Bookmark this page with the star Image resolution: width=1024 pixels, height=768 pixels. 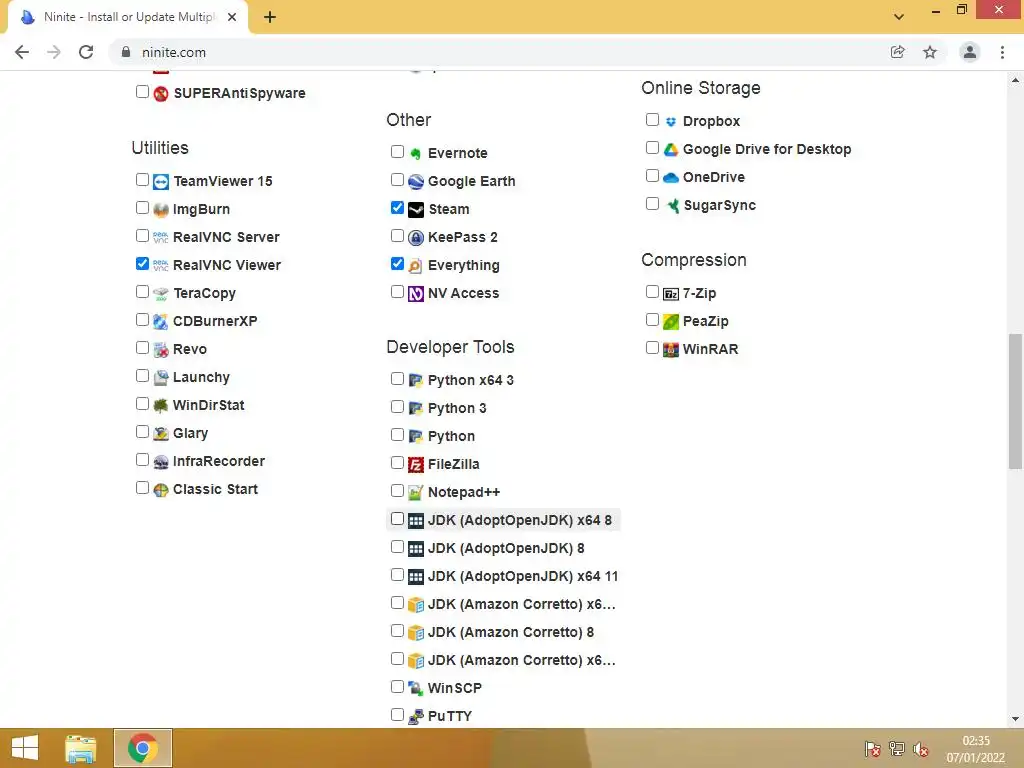930,52
